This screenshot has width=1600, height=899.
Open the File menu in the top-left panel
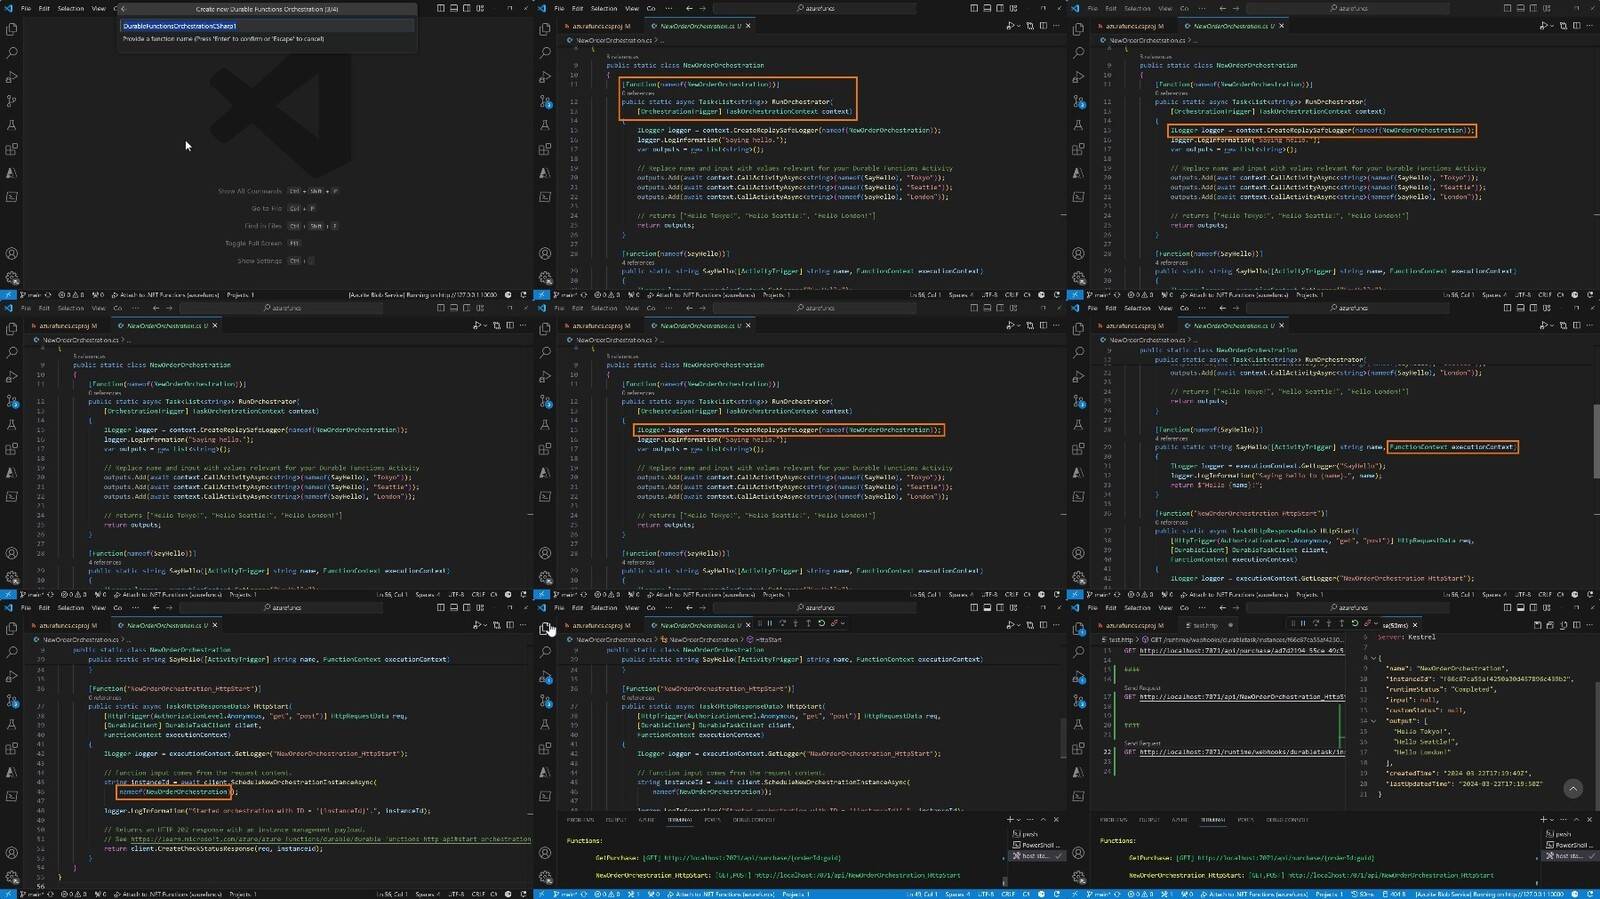pos(26,8)
